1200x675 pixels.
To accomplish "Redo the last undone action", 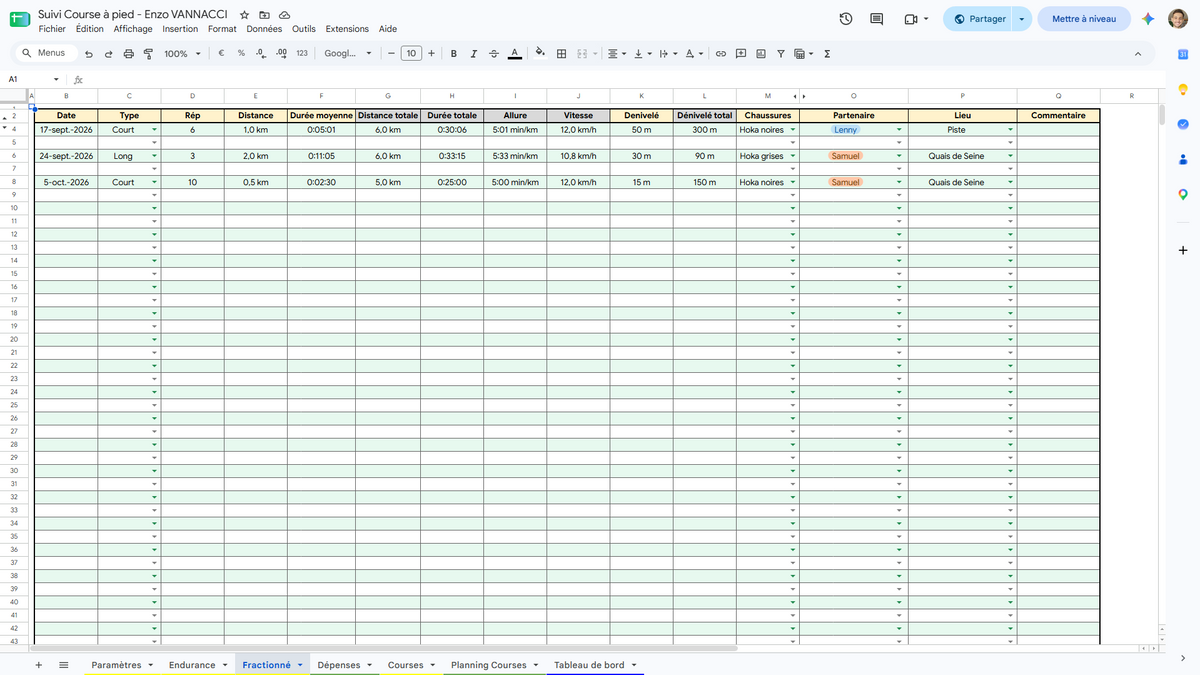I will click(108, 54).
